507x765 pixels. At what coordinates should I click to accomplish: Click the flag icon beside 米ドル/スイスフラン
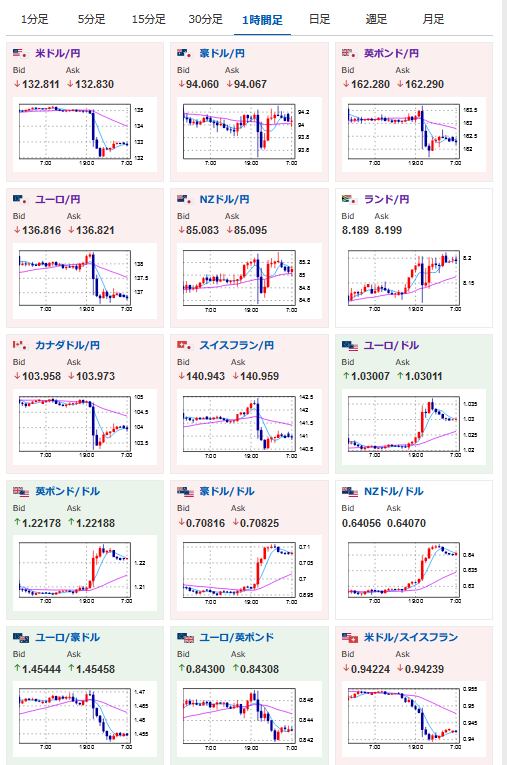(350, 637)
